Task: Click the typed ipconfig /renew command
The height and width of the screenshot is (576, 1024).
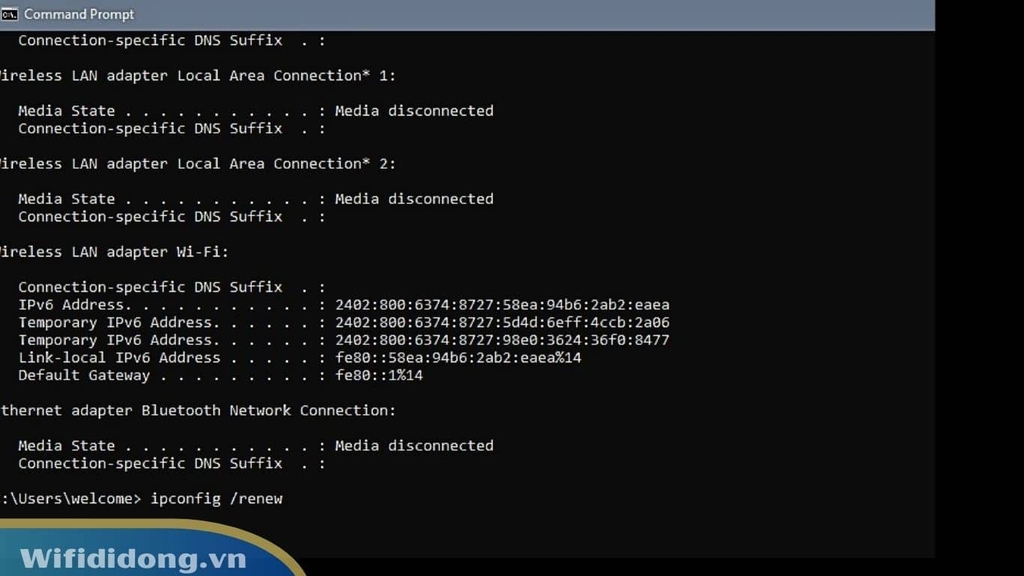Action: 217,498
